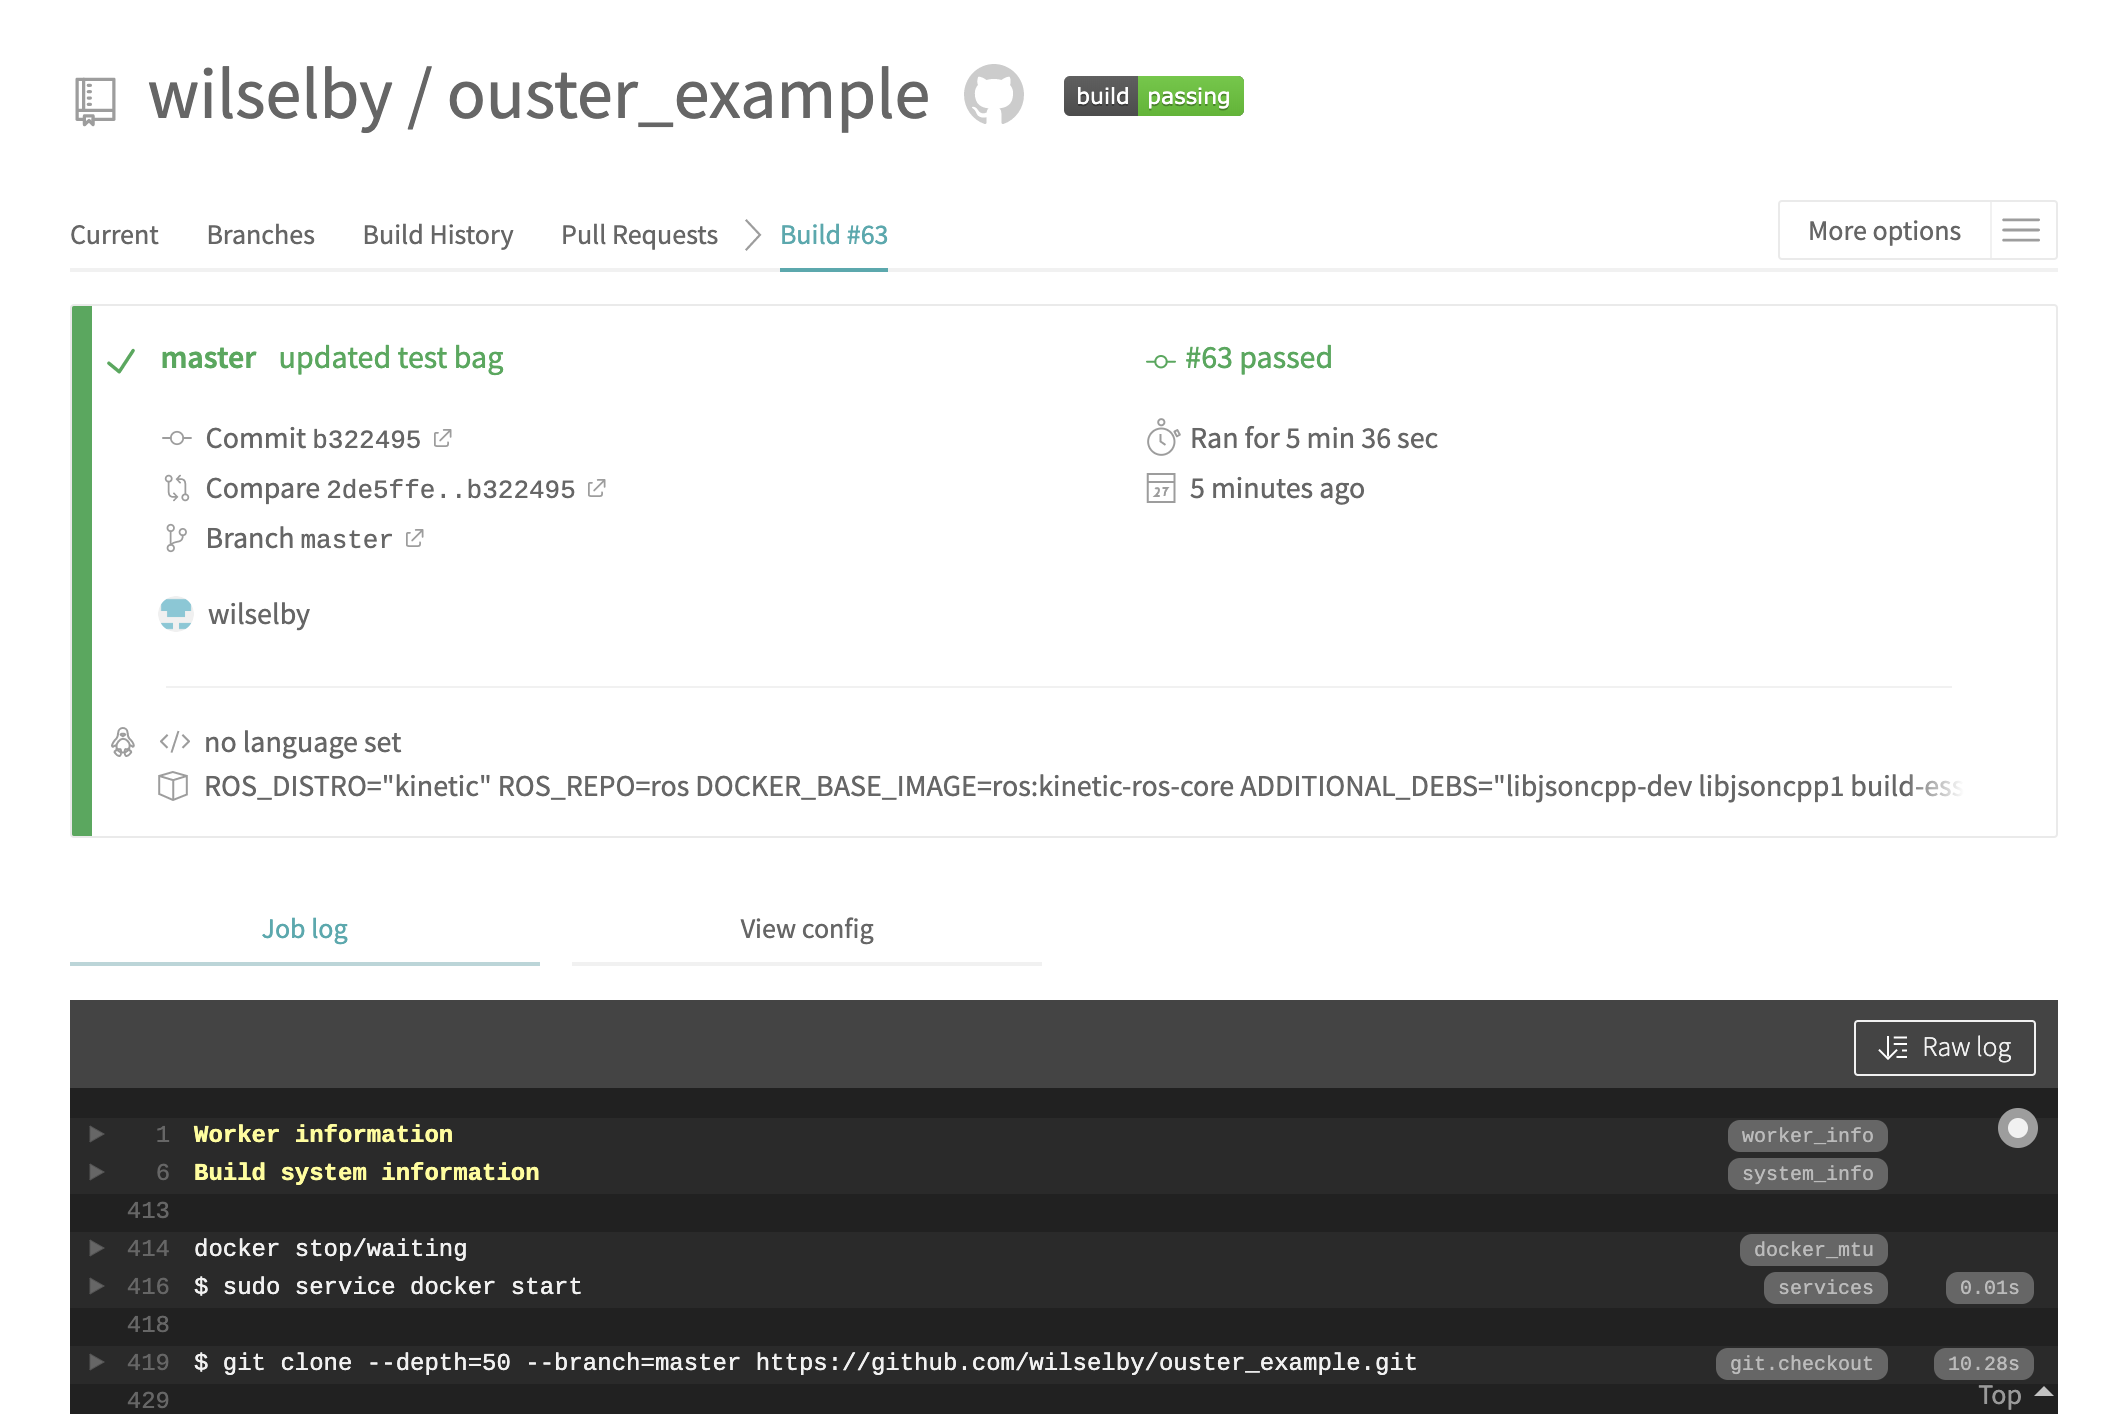The width and height of the screenshot is (2120, 1414).
Task: Click the stopwatch icon by Ran for
Action: (x=1162, y=437)
